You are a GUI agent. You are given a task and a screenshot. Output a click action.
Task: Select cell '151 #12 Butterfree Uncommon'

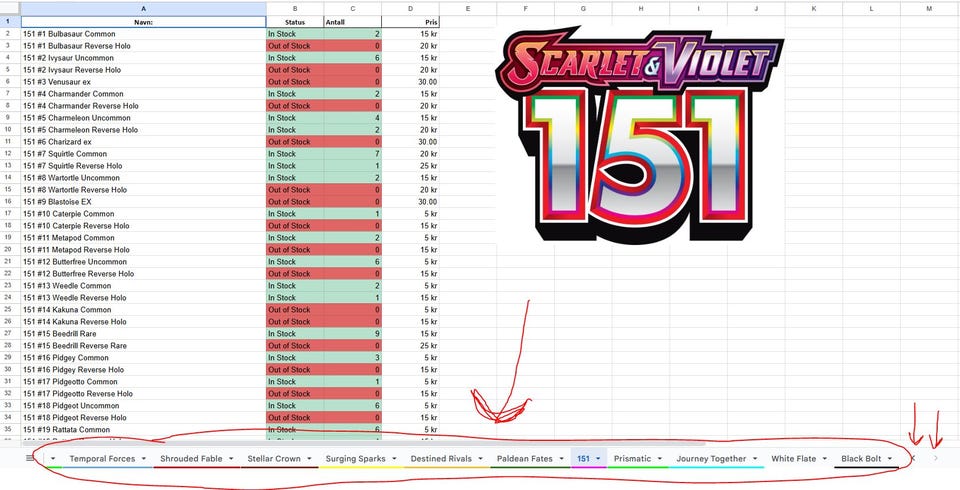pyautogui.click(x=143, y=262)
